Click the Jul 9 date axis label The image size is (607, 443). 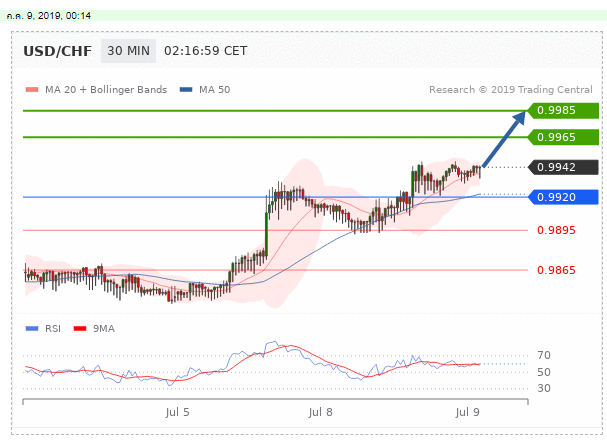coord(468,412)
